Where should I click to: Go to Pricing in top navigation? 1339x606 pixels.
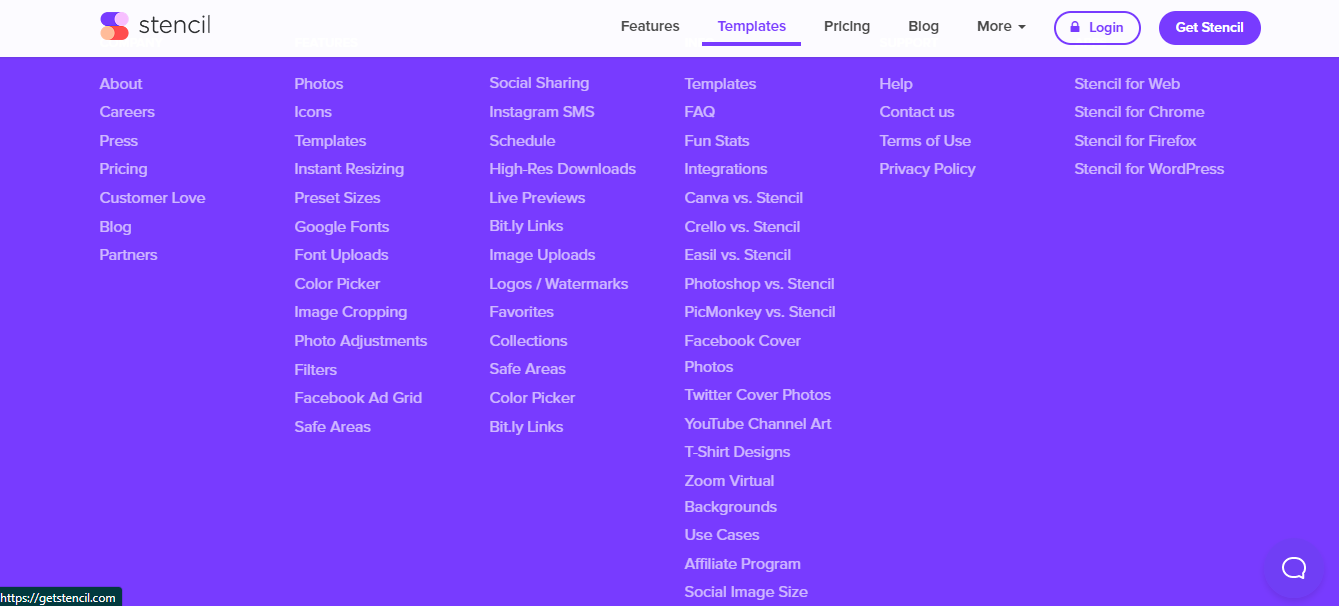tap(847, 27)
